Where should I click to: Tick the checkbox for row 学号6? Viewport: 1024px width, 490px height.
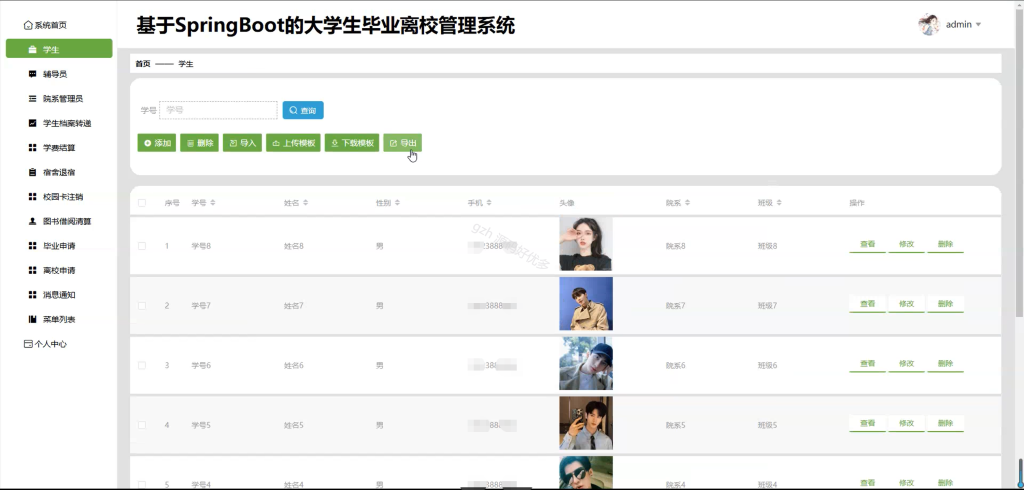[142, 365]
